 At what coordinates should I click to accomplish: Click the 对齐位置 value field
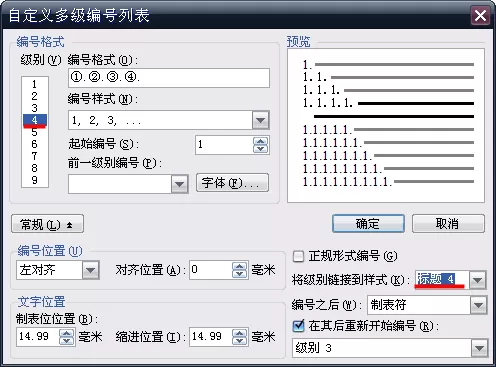pyautogui.click(x=211, y=270)
